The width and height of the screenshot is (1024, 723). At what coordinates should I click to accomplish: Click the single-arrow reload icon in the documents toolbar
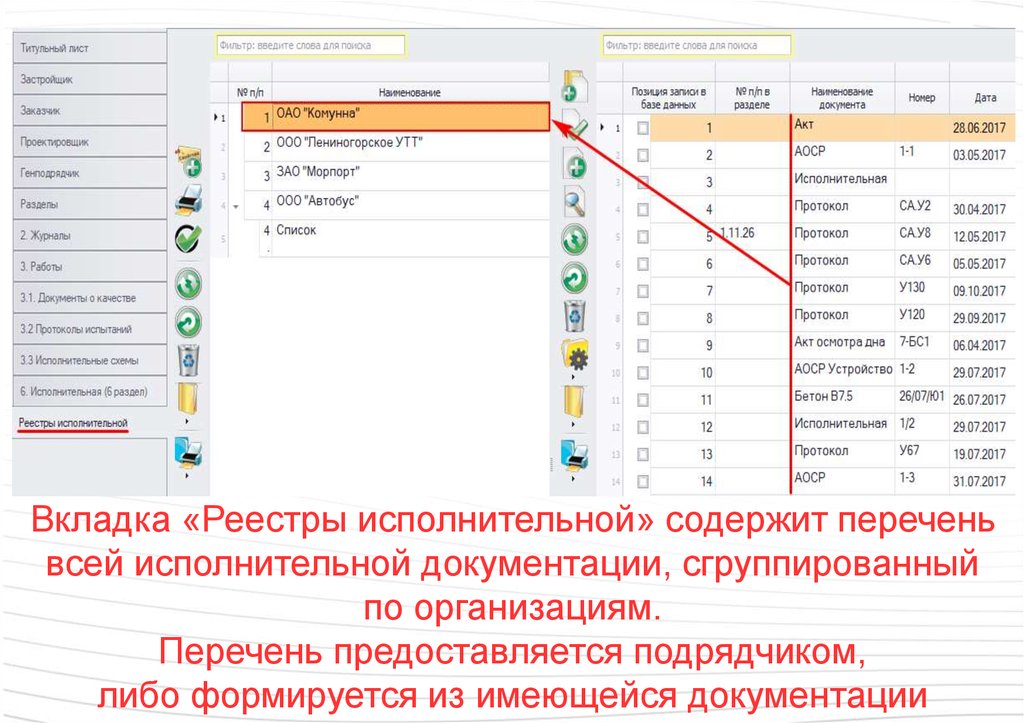pos(574,279)
